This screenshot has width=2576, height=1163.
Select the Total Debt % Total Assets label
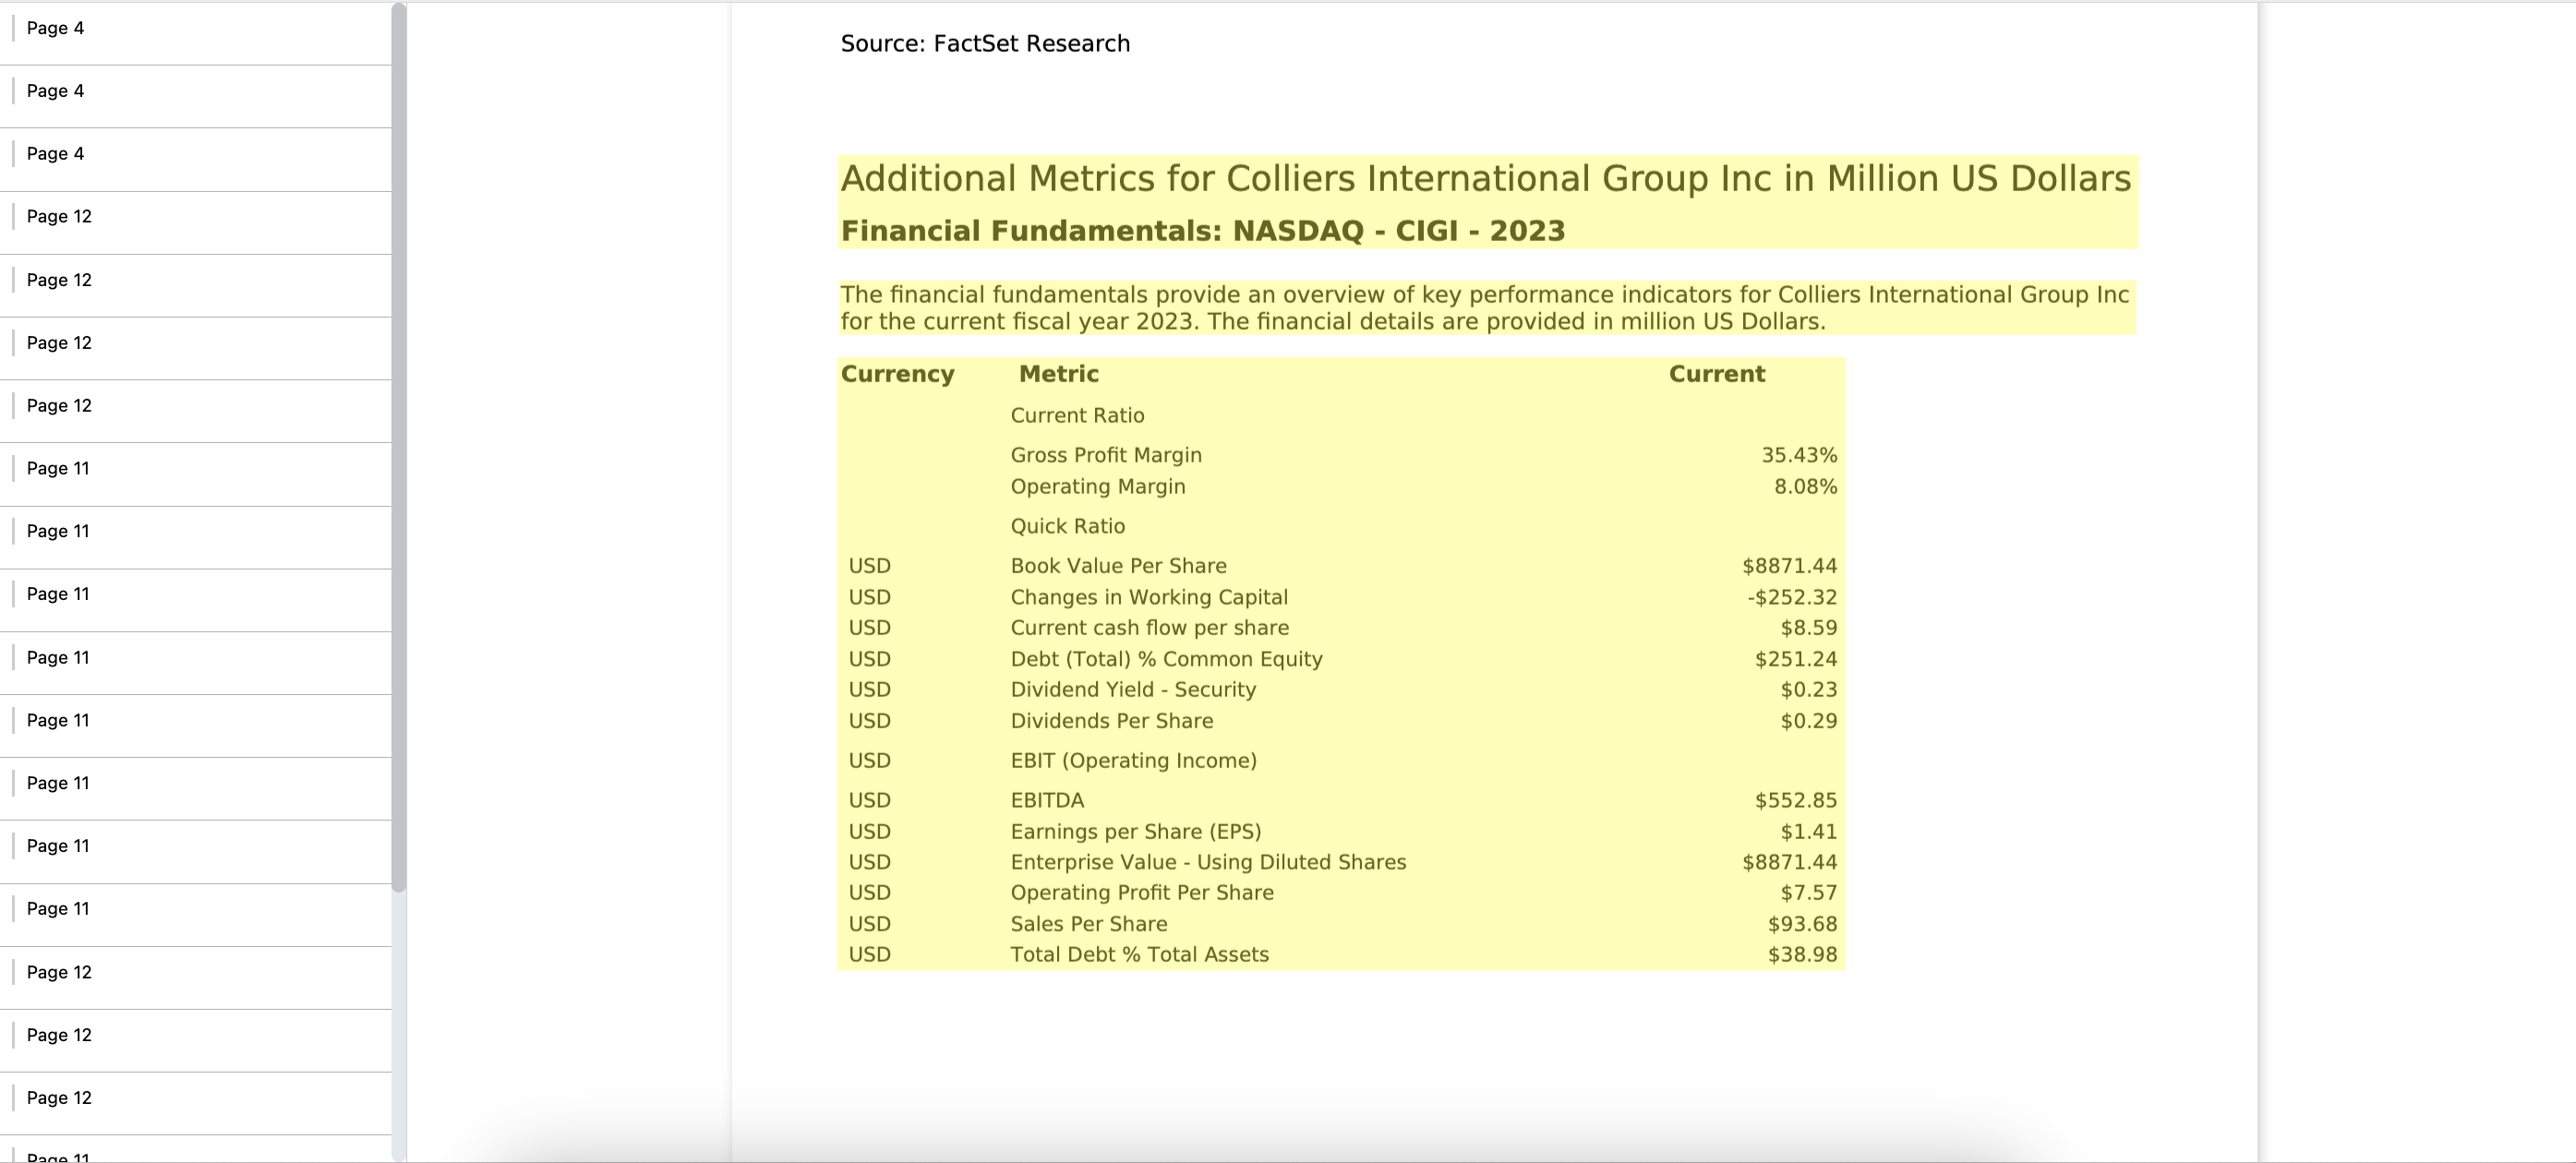[x=1139, y=954]
